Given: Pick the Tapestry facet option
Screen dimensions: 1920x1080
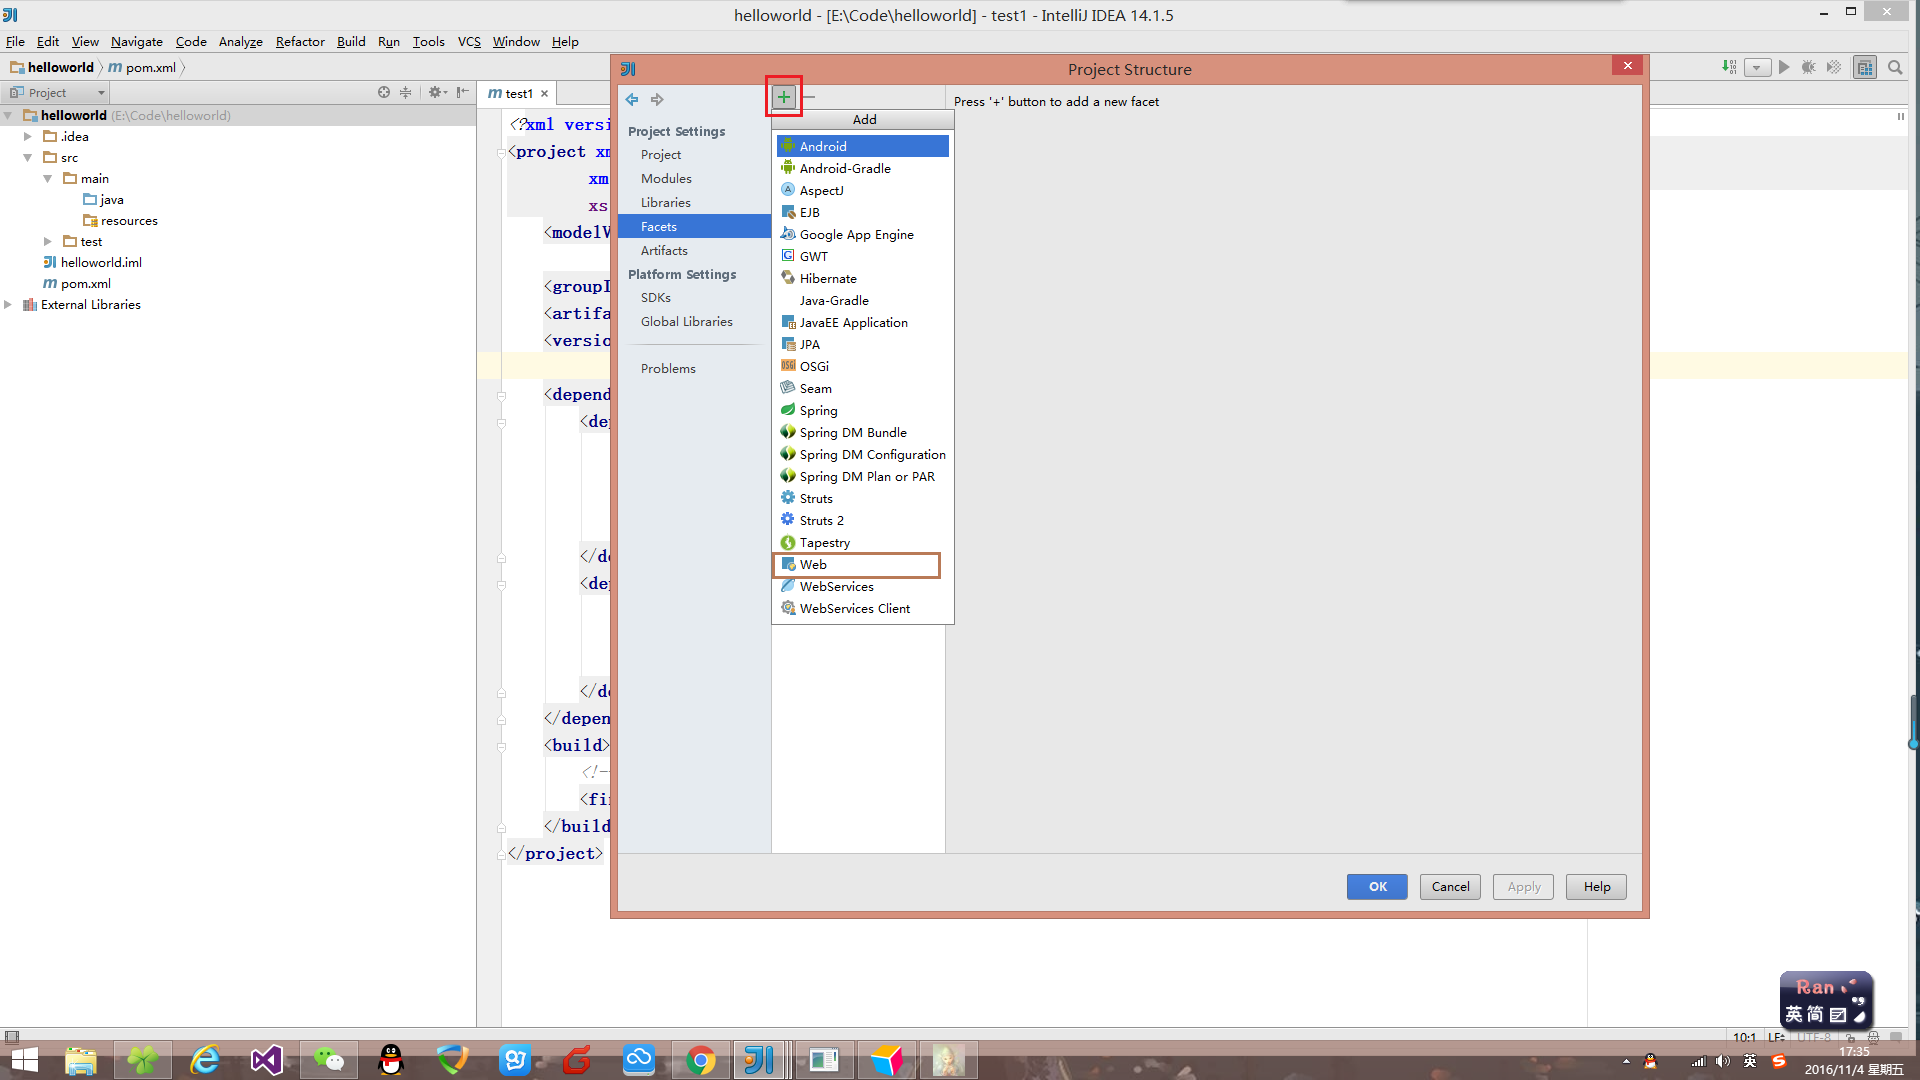Looking at the screenshot, I should click(x=862, y=542).
